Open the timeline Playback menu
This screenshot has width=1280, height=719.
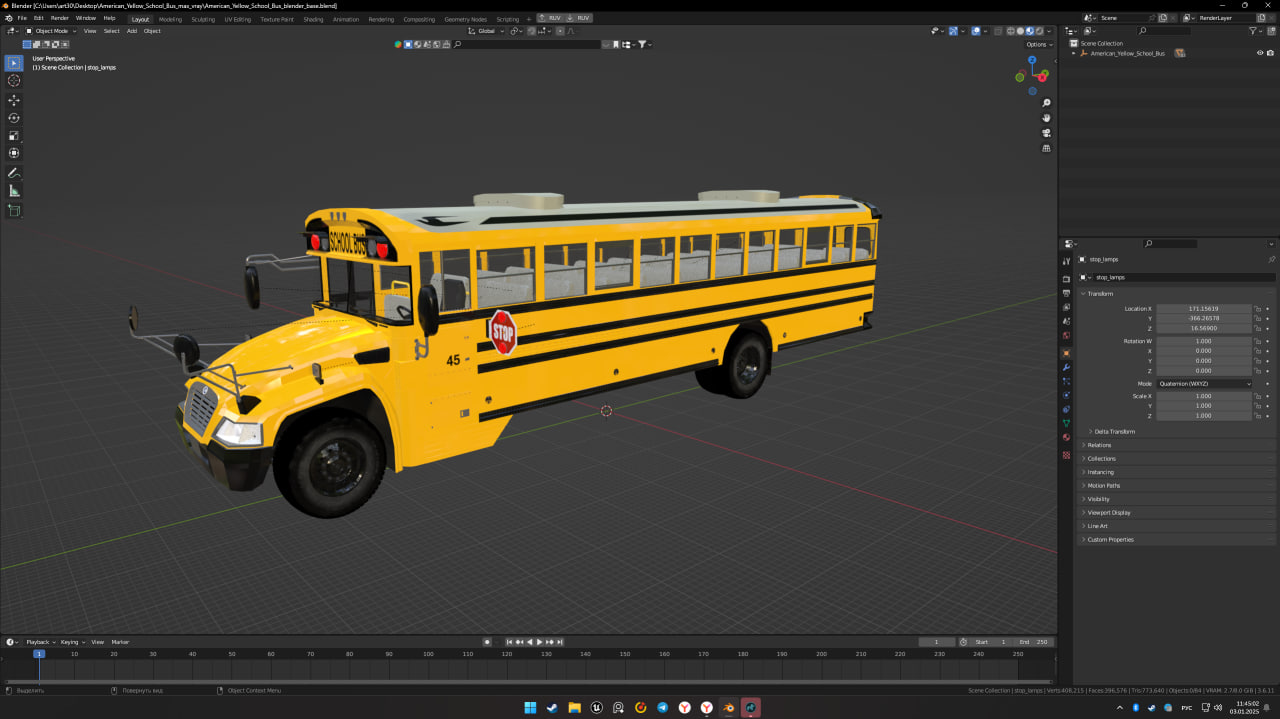click(x=40, y=642)
